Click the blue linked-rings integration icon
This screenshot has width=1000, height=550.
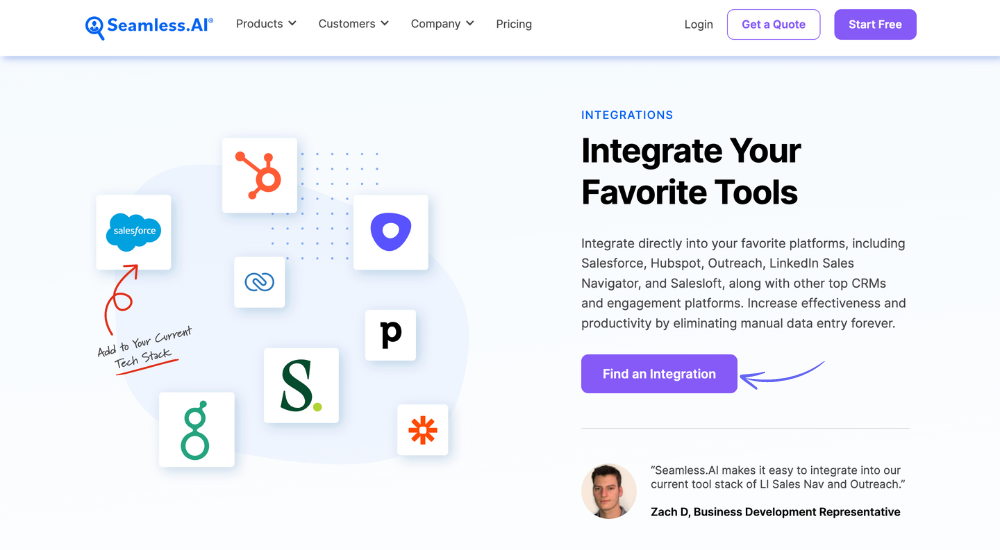[x=260, y=282]
